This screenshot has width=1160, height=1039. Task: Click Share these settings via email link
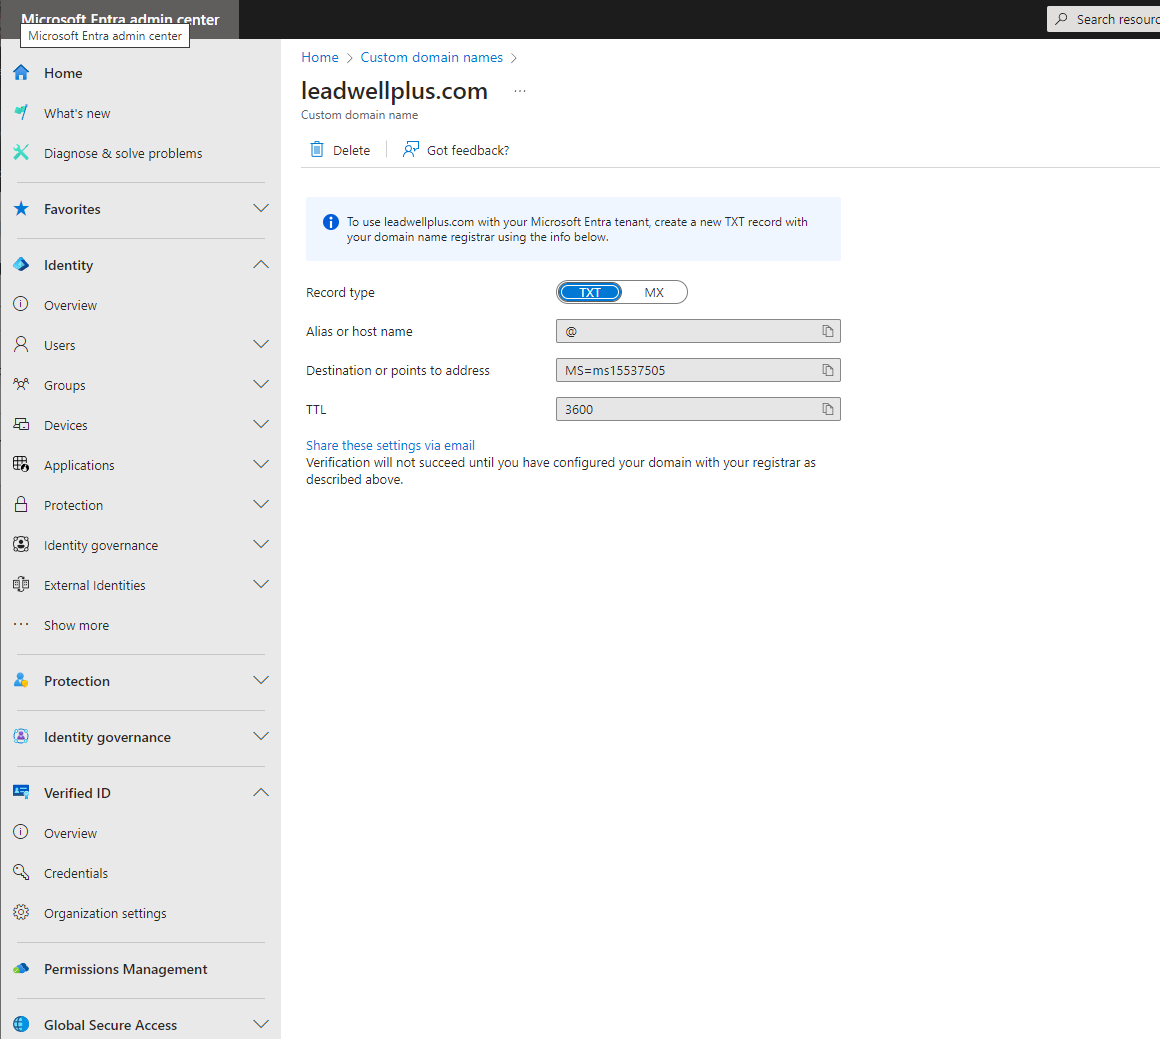point(391,445)
